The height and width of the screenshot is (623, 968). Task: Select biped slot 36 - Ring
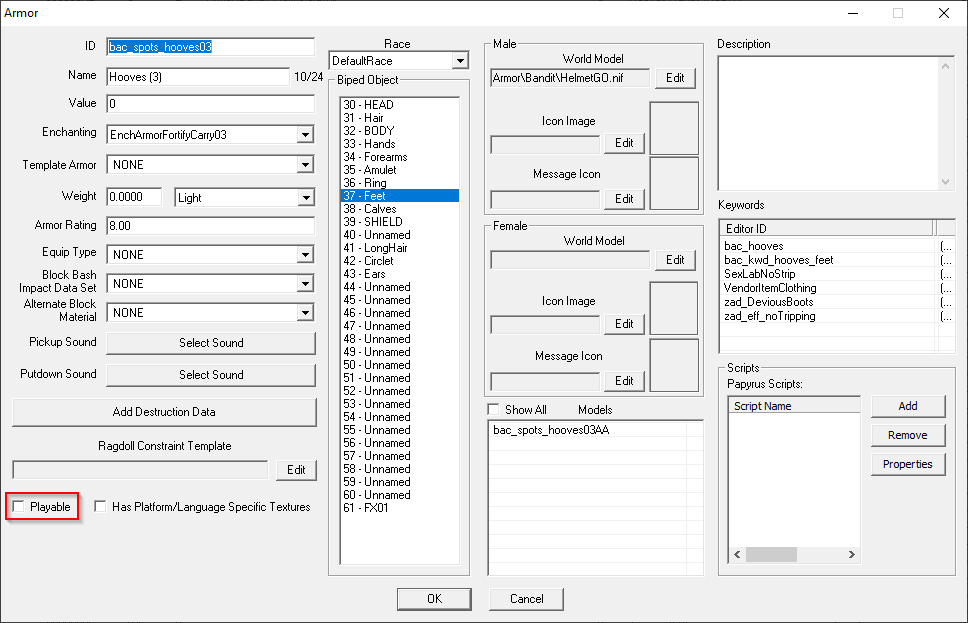click(400, 183)
